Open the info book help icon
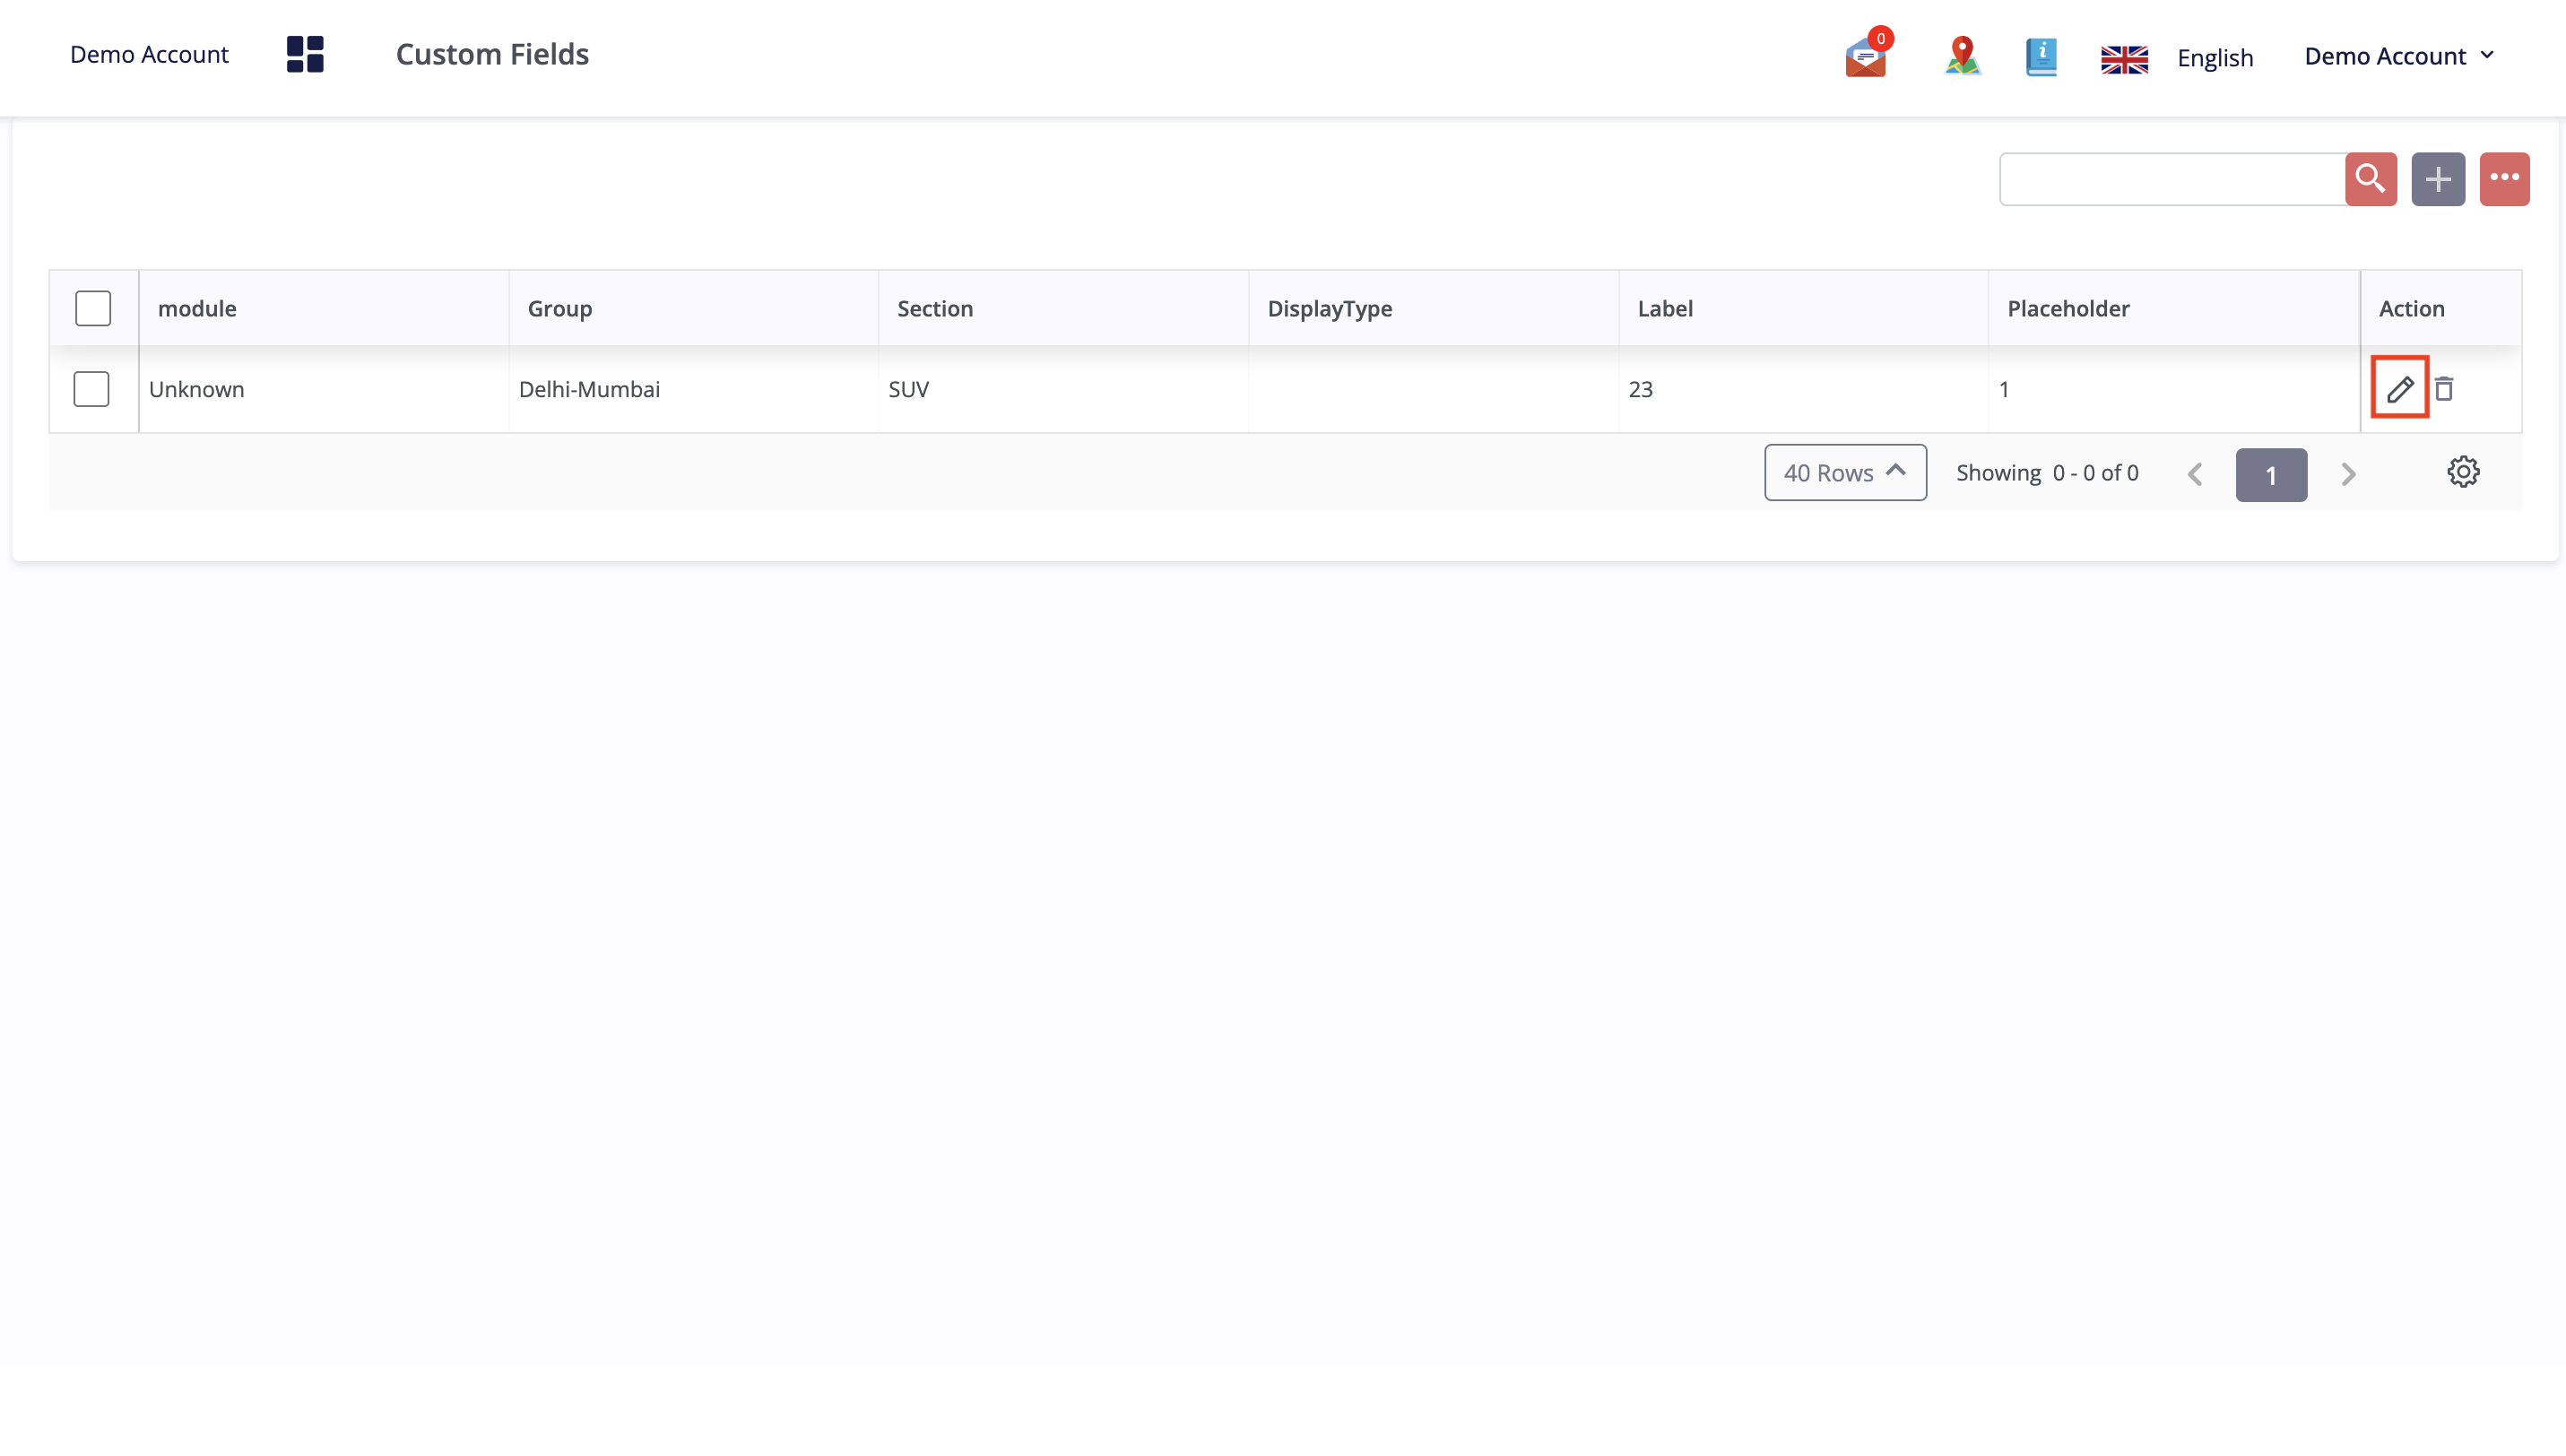Image resolution: width=2566 pixels, height=1456 pixels. (2040, 57)
